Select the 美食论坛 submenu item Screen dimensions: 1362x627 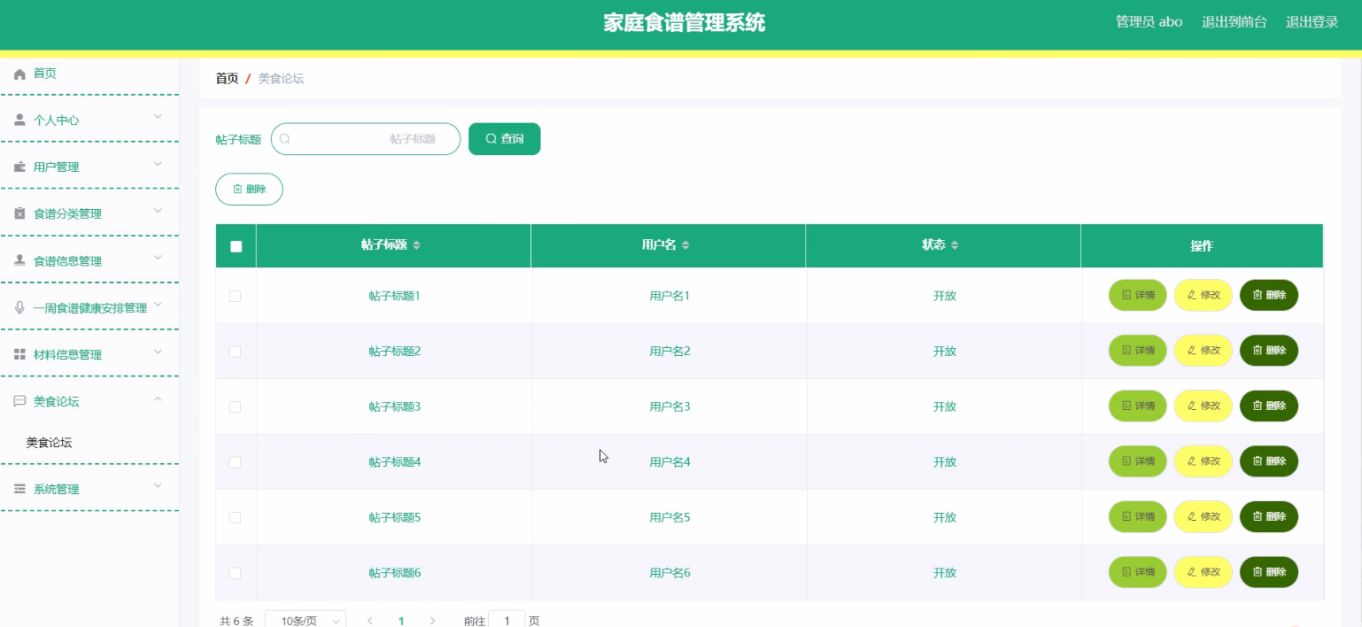click(x=49, y=442)
